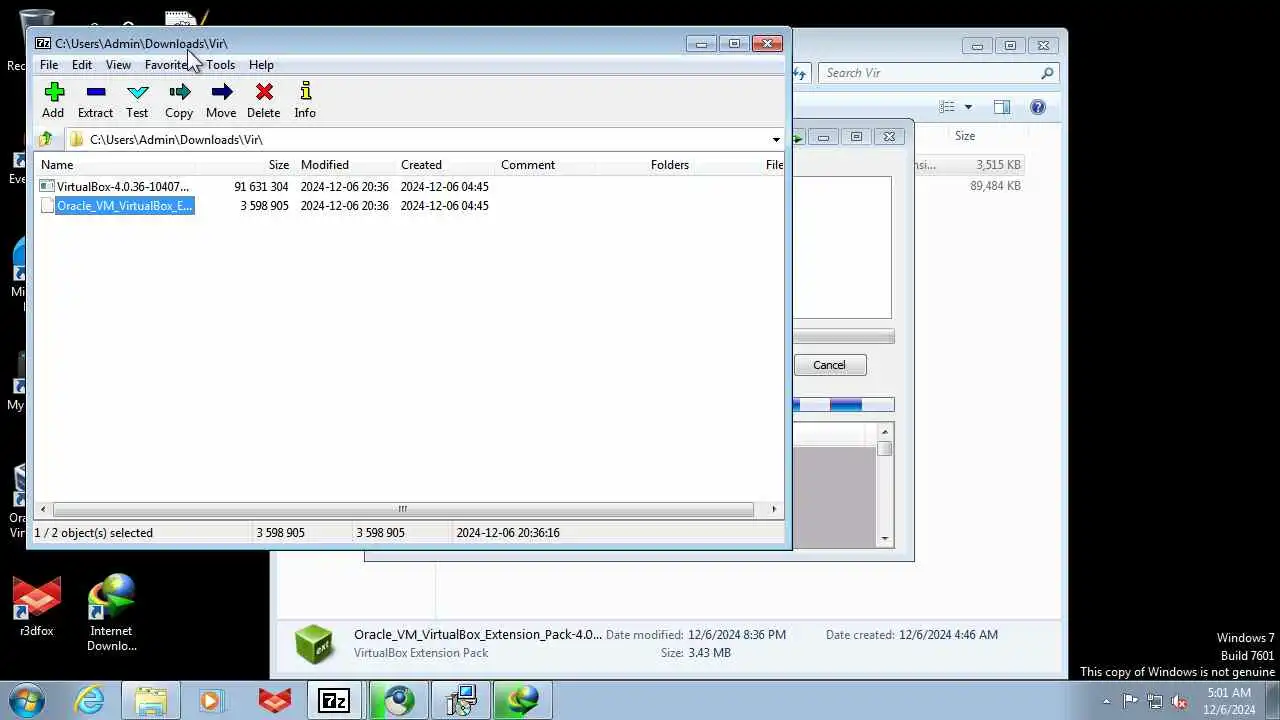Open r3dfox browser from taskbar
The image size is (1280, 720).
click(275, 701)
